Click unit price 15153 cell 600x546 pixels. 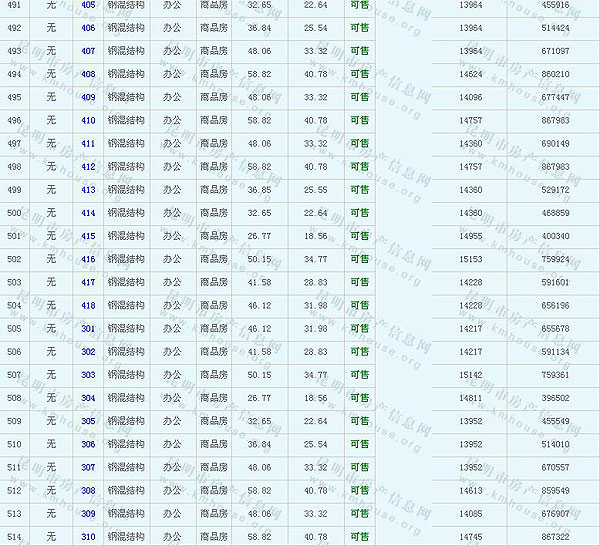[470, 259]
